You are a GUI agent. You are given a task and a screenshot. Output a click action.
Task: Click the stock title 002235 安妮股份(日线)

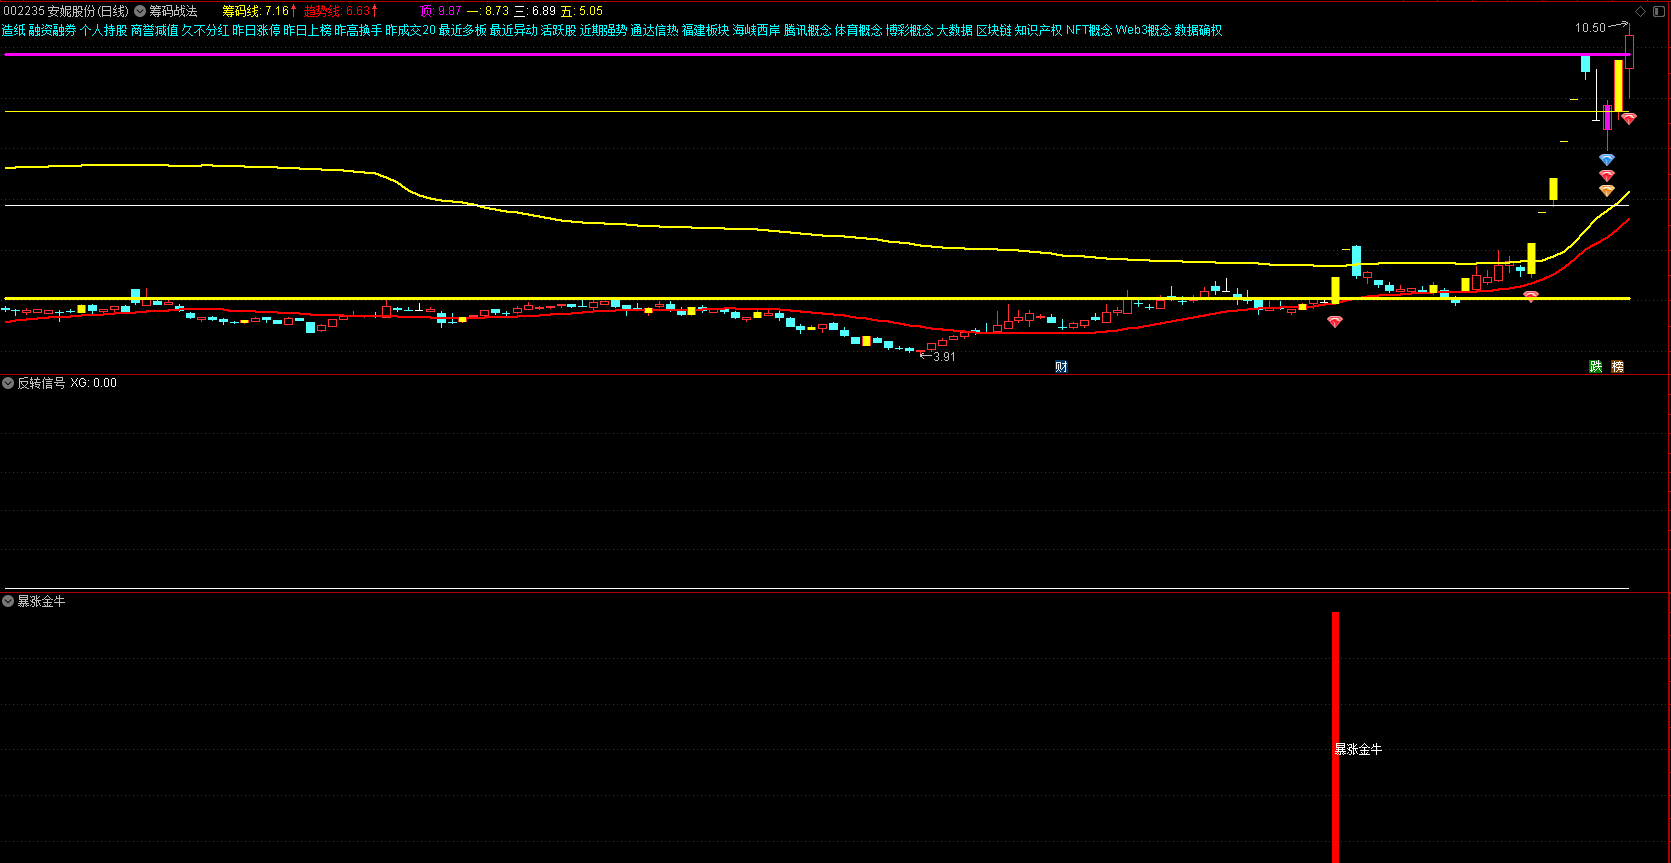tap(65, 11)
